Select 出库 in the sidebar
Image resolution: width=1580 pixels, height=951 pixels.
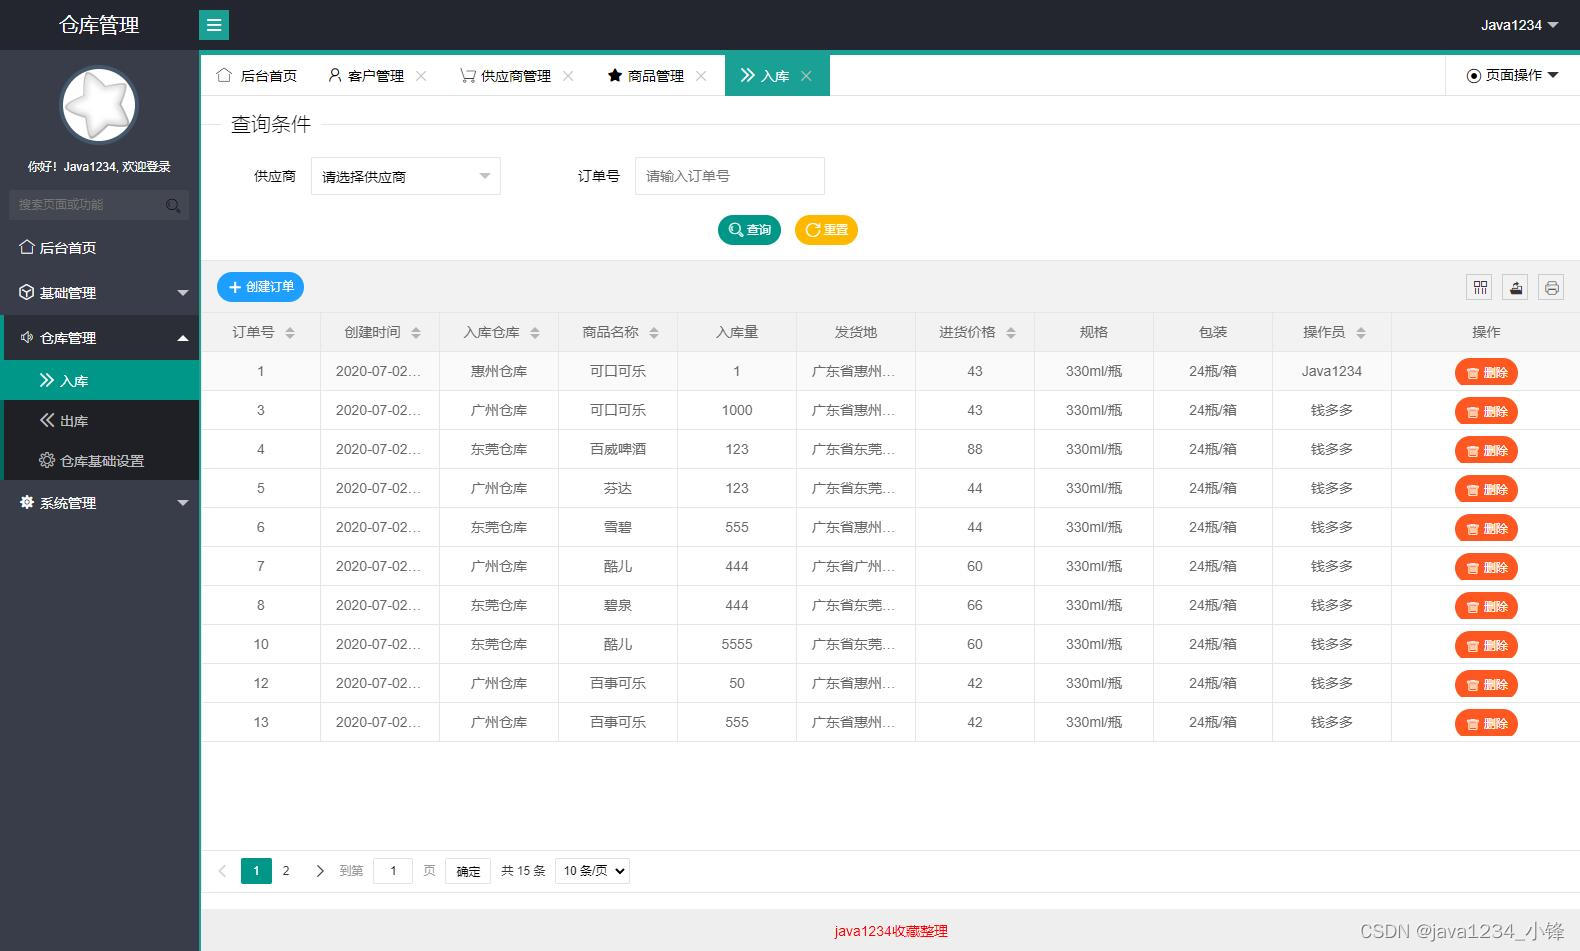[100, 421]
